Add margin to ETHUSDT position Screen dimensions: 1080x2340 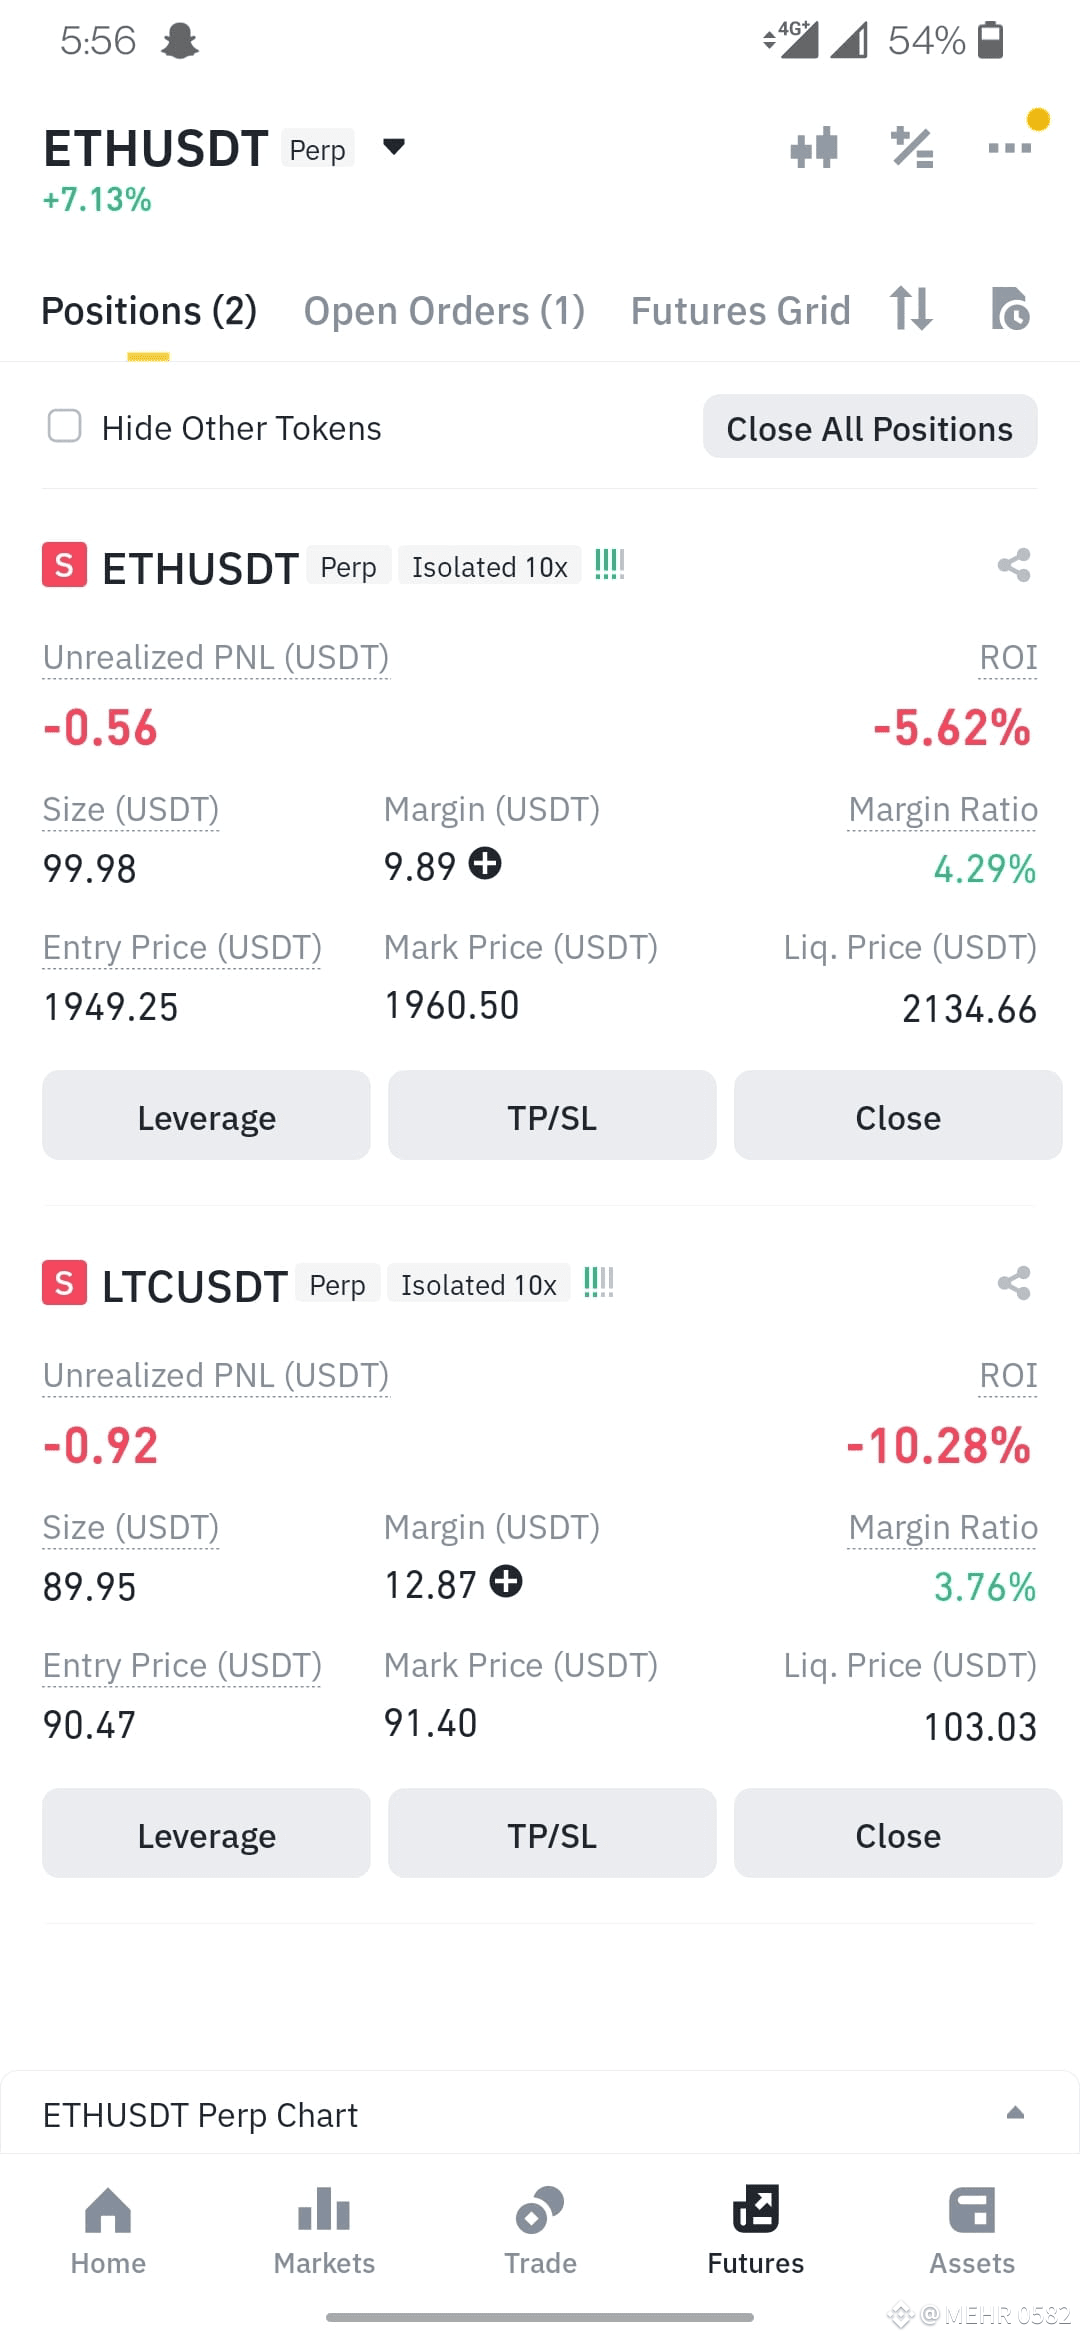click(x=486, y=863)
